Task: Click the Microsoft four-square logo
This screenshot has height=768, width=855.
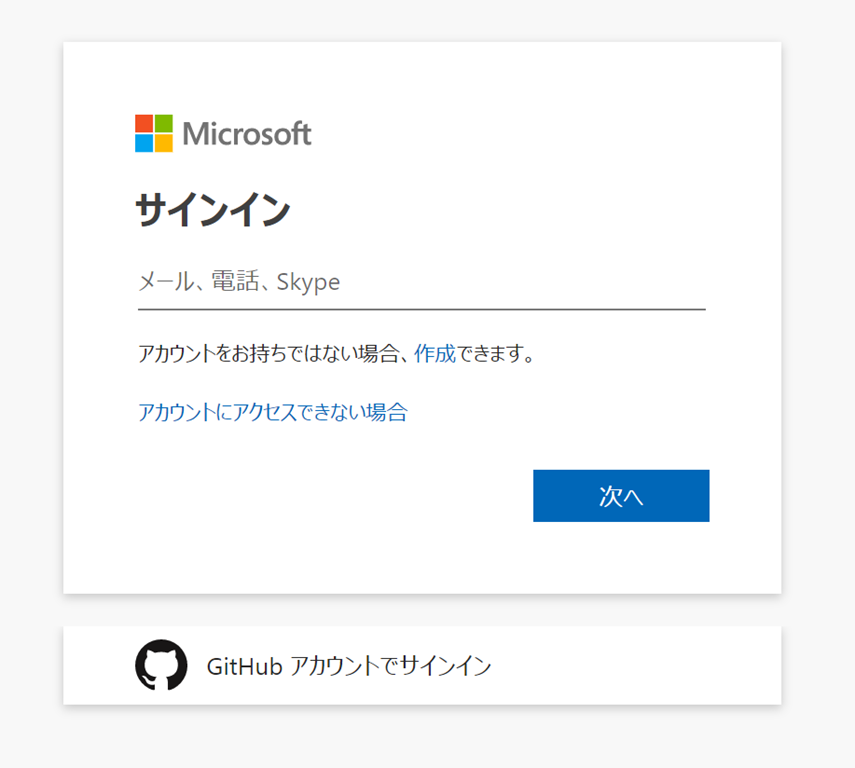Action: tap(154, 133)
